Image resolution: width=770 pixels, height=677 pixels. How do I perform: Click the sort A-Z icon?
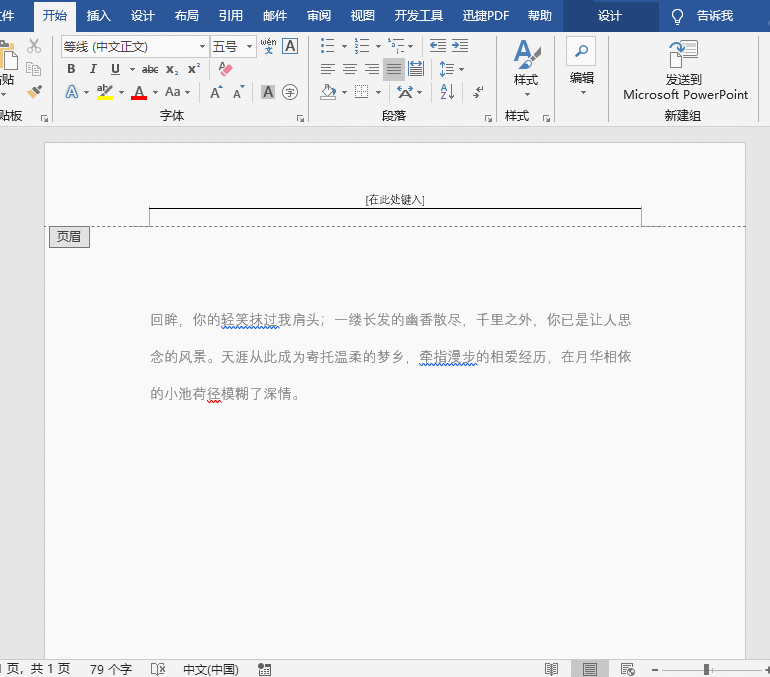click(x=447, y=92)
